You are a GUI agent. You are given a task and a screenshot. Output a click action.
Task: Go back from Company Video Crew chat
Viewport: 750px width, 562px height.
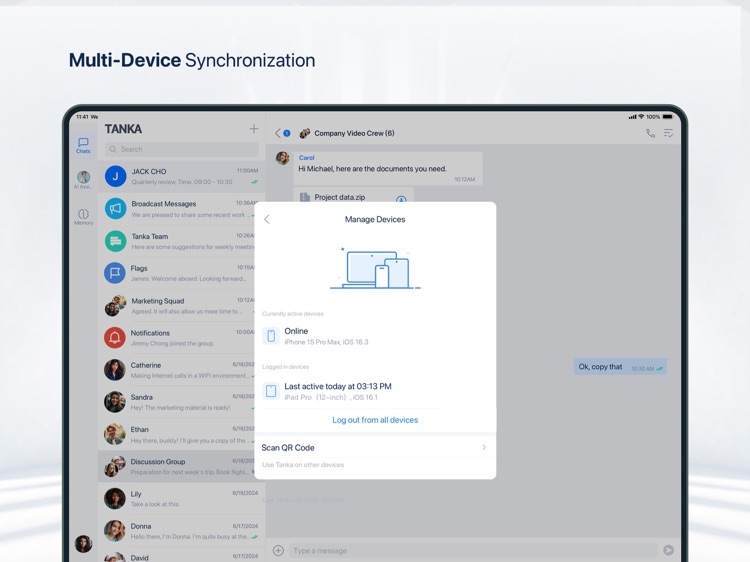(x=278, y=133)
